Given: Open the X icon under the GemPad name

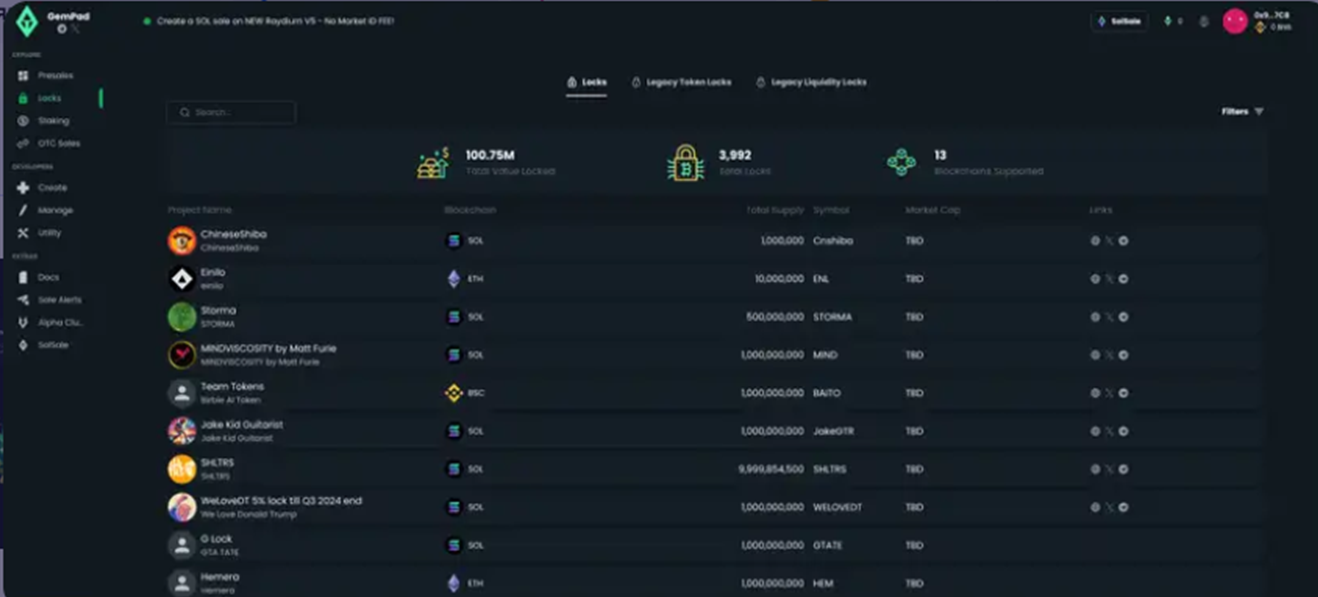Looking at the screenshot, I should [x=75, y=29].
